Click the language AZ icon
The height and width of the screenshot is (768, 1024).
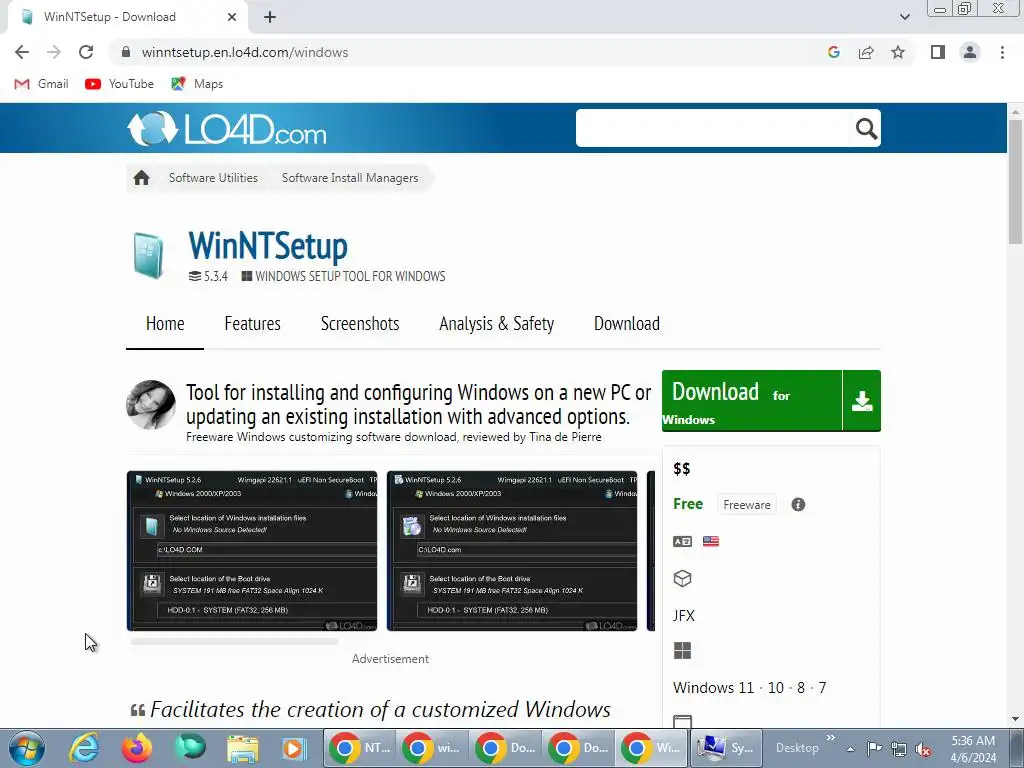(x=682, y=541)
